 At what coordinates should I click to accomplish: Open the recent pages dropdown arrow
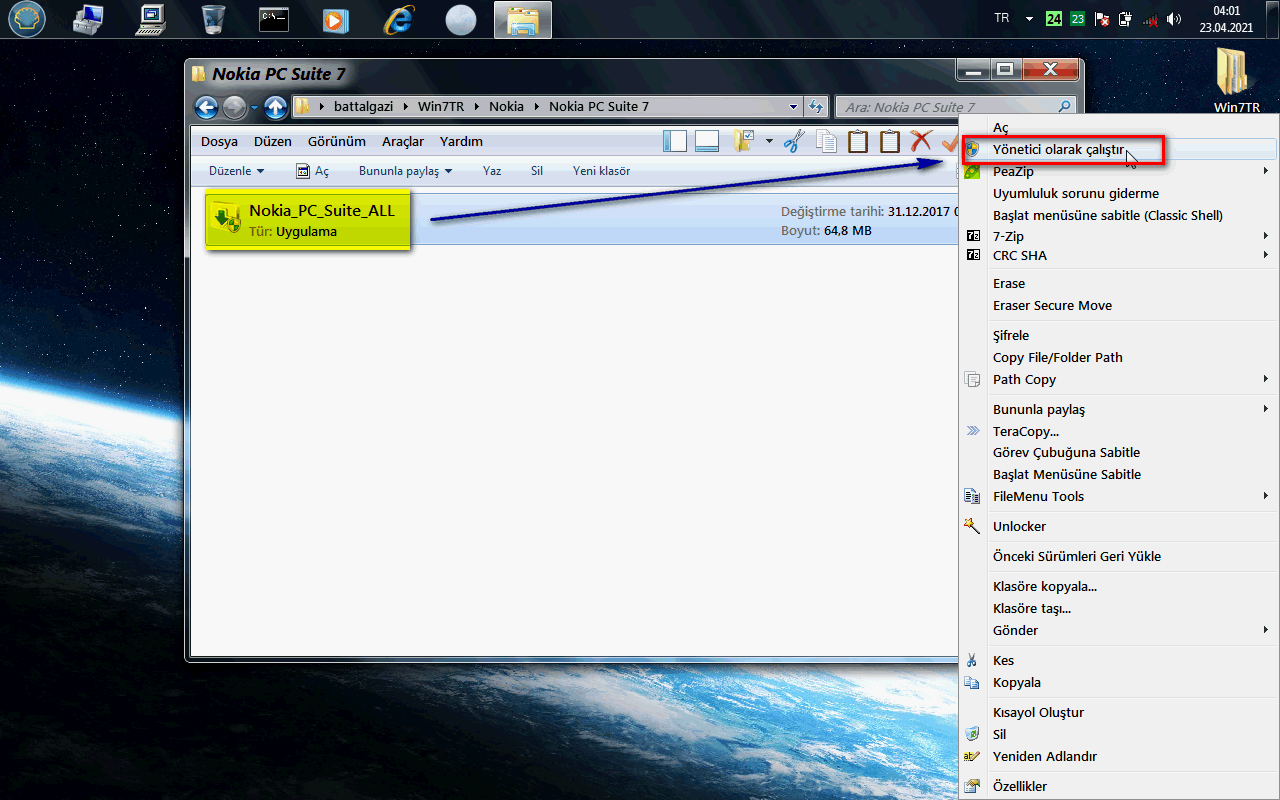pyautogui.click(x=255, y=107)
